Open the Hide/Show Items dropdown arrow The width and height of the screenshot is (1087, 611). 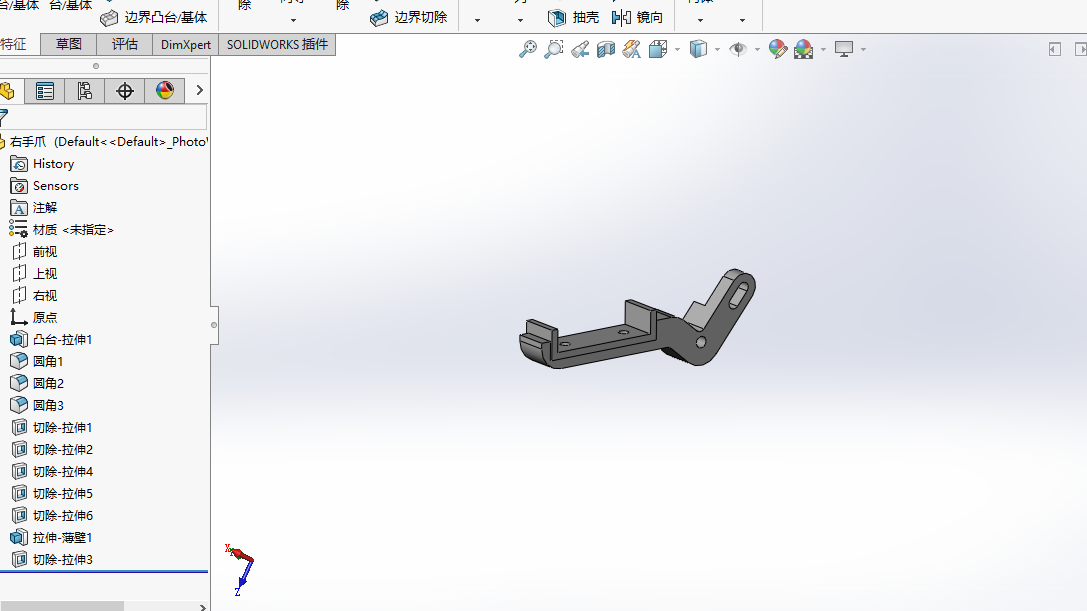click(x=757, y=49)
